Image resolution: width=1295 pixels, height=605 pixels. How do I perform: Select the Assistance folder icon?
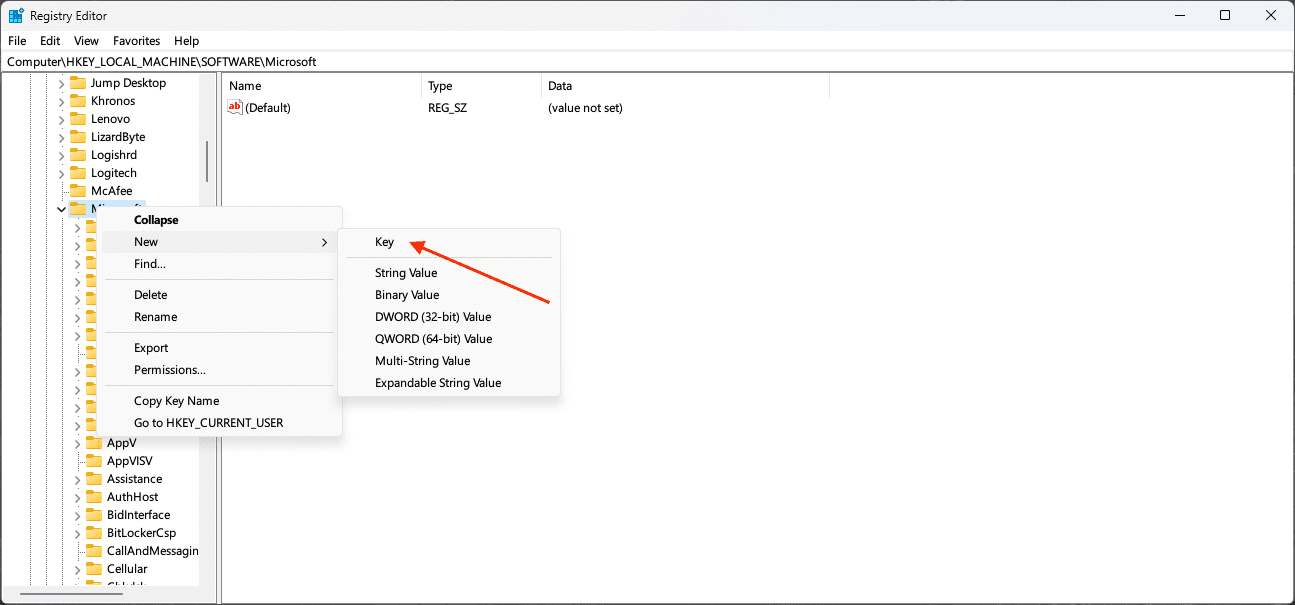[94, 479]
